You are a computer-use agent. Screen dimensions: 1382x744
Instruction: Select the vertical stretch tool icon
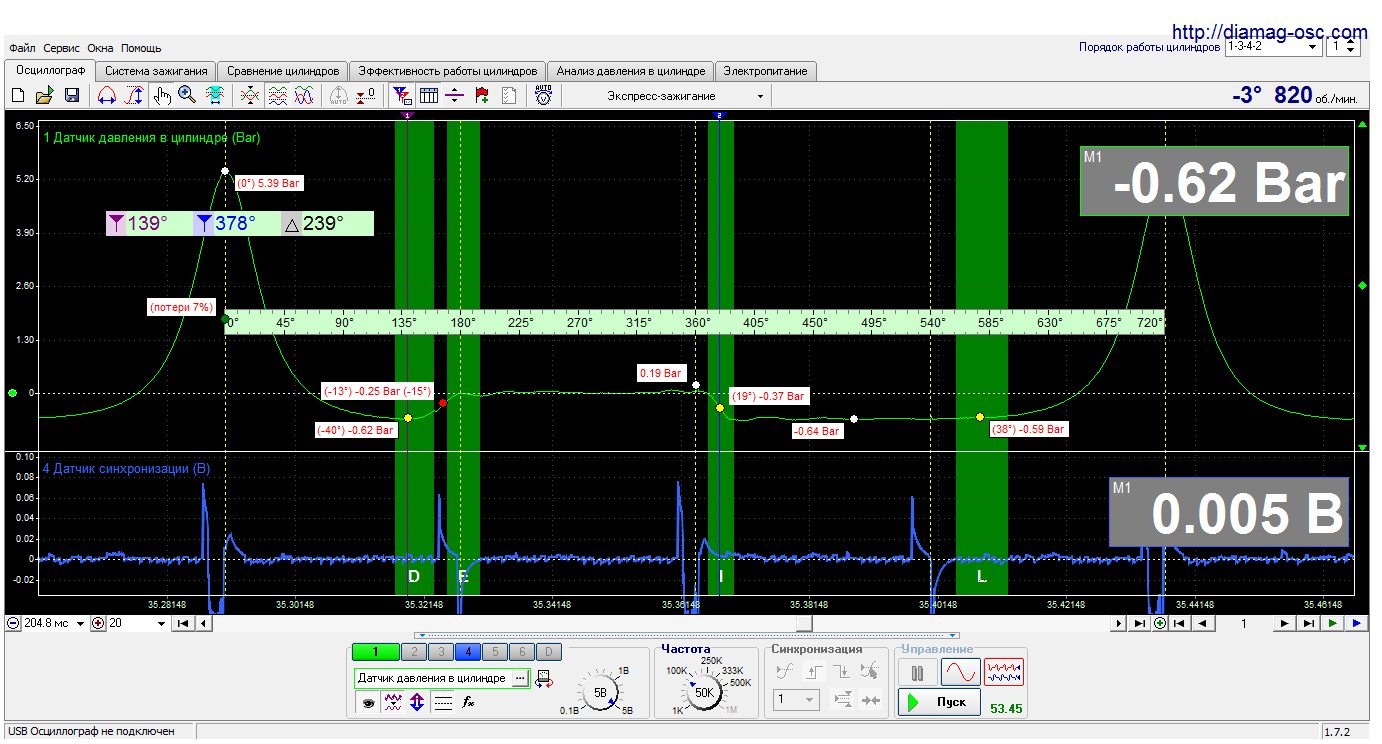tap(134, 96)
